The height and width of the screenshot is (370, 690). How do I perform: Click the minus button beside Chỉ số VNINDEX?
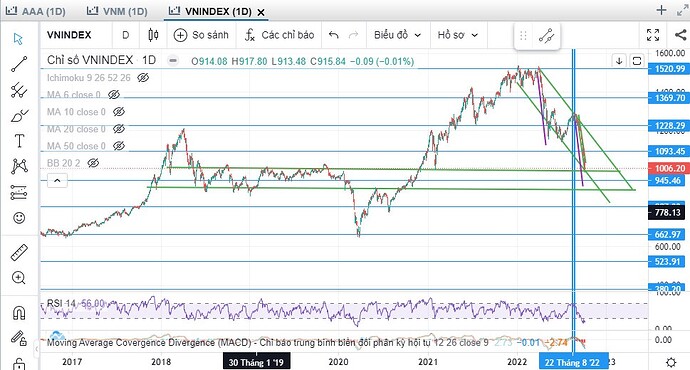[x=173, y=60]
